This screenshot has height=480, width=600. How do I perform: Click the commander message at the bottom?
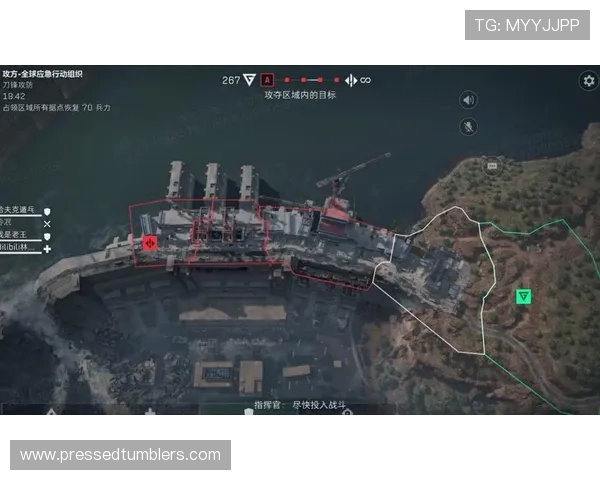300,406
